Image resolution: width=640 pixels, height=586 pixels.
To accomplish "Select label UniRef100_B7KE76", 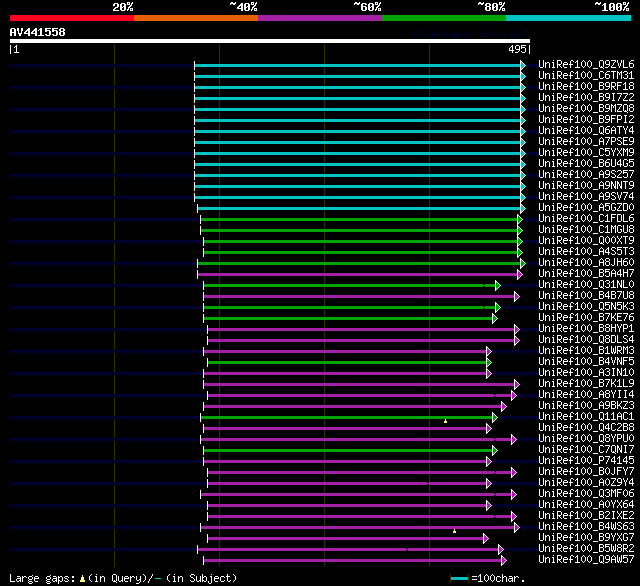I will click(586, 318).
